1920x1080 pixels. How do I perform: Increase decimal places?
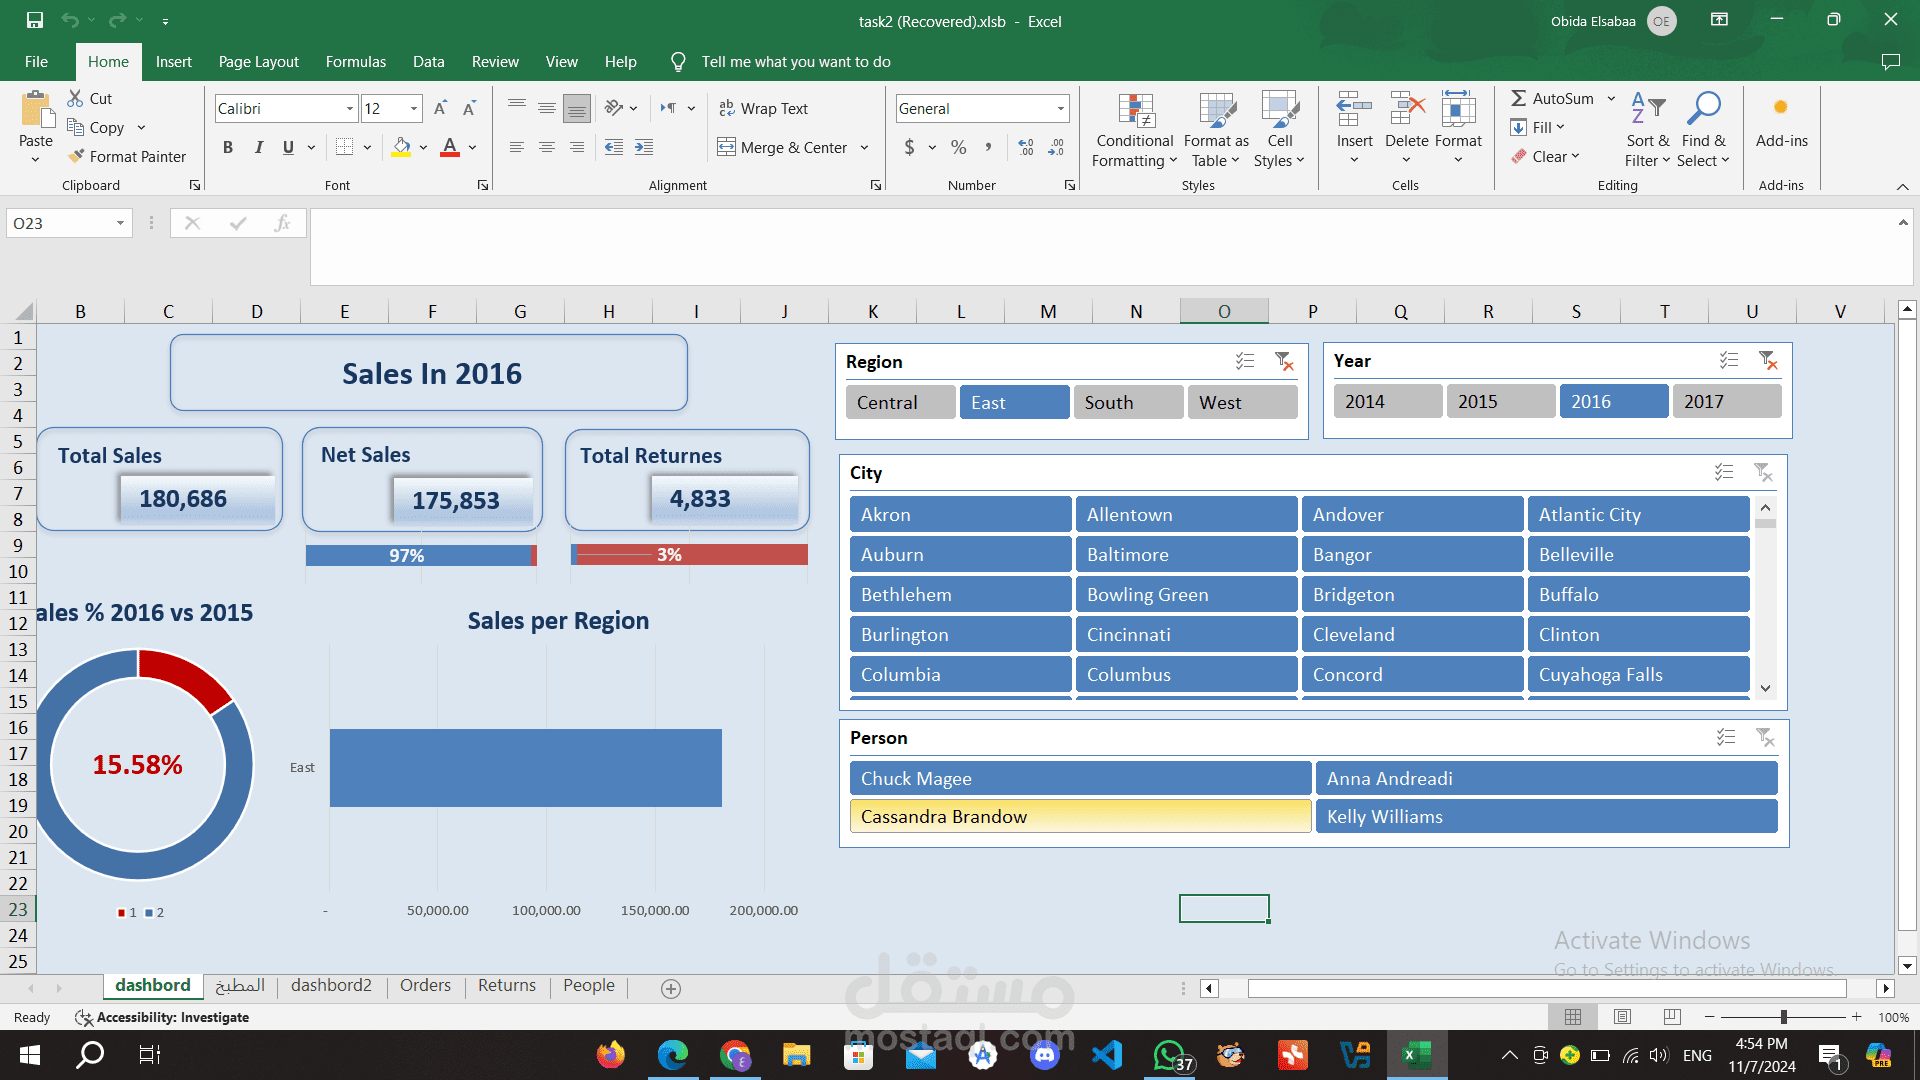click(x=1026, y=147)
